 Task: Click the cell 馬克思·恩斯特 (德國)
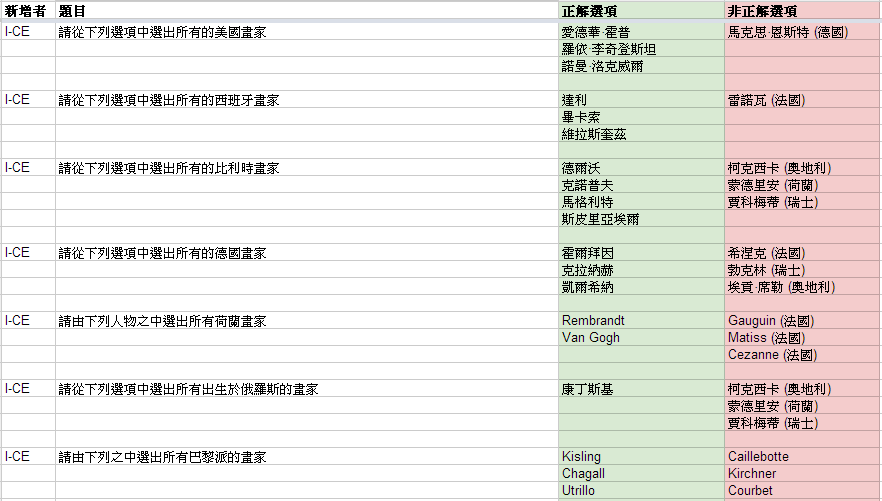[x=803, y=32]
